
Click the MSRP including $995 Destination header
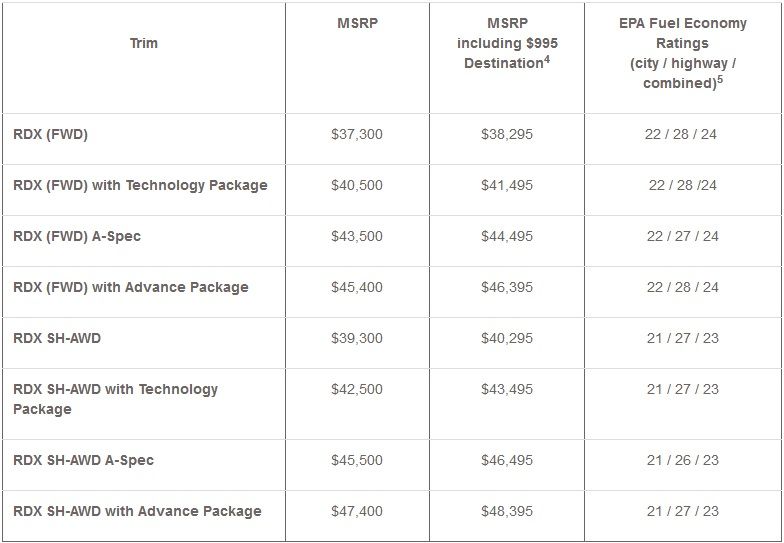point(507,43)
